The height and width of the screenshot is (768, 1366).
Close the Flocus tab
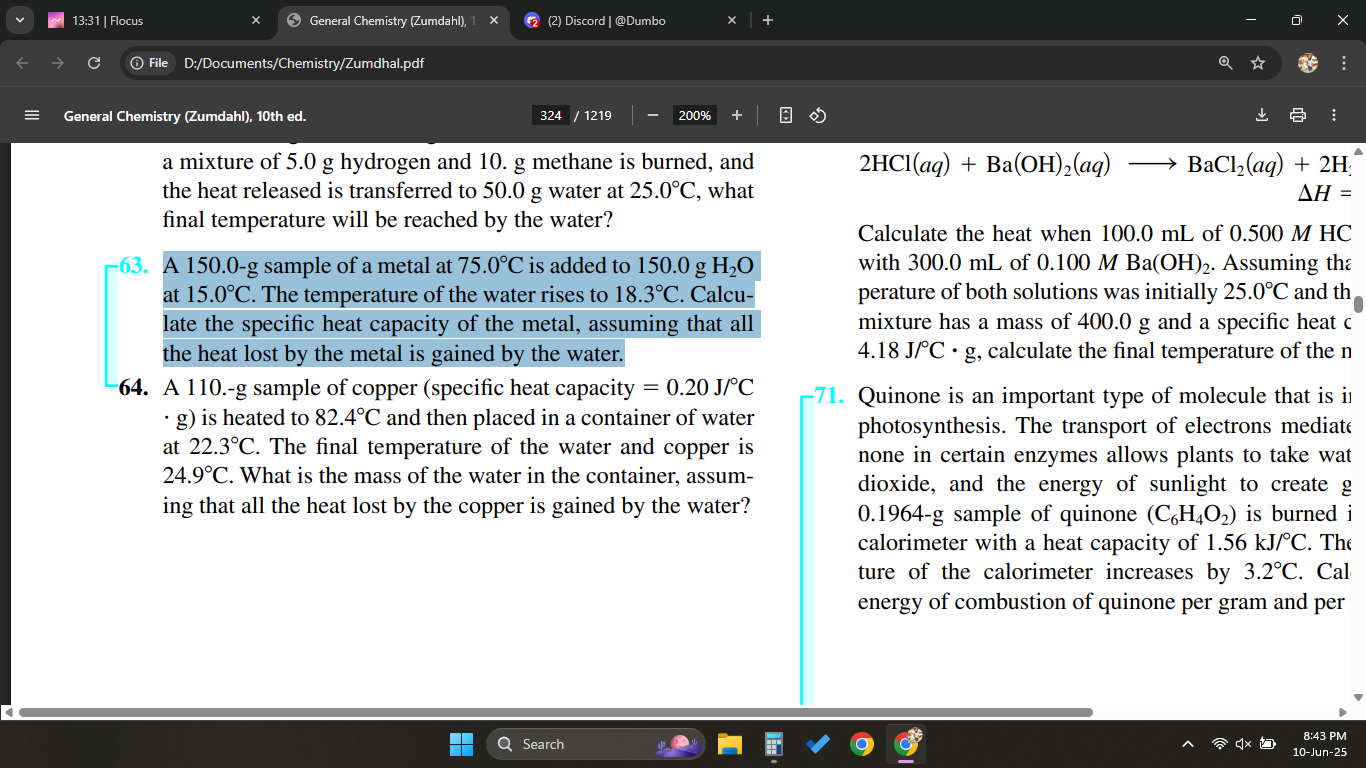click(255, 20)
